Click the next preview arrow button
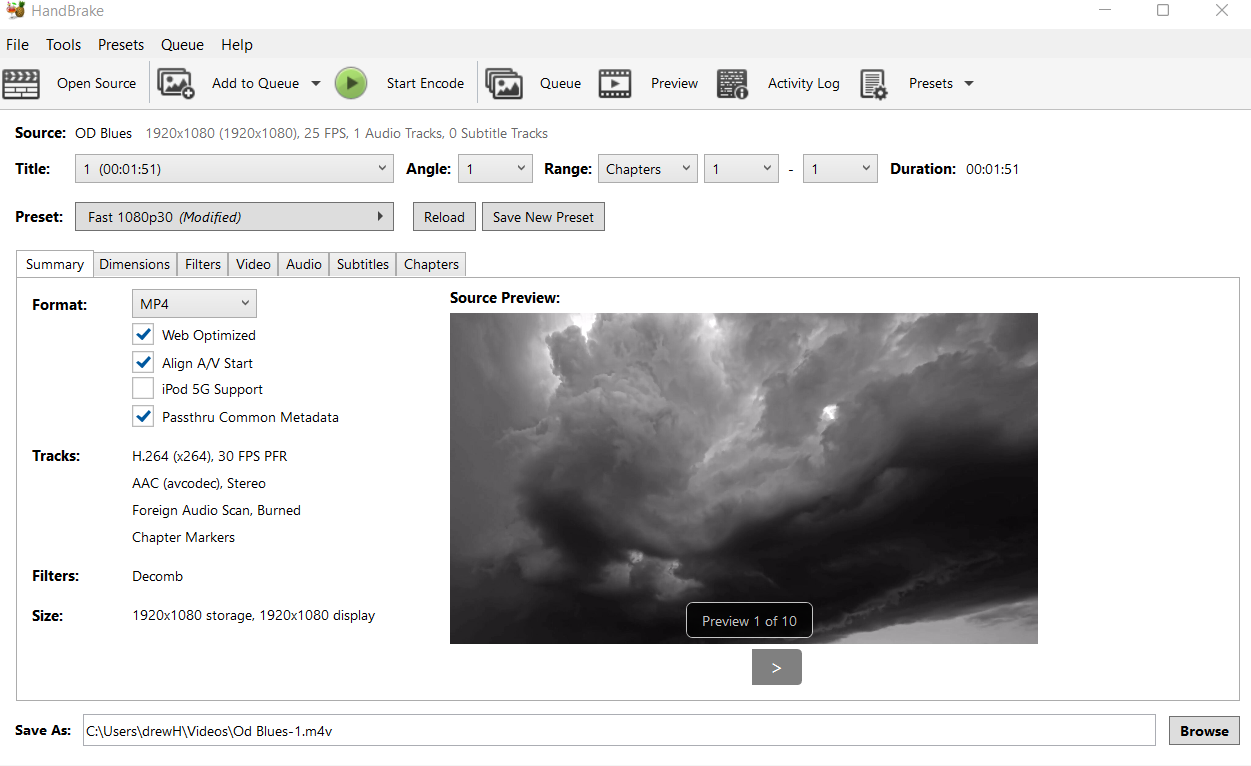 point(777,668)
